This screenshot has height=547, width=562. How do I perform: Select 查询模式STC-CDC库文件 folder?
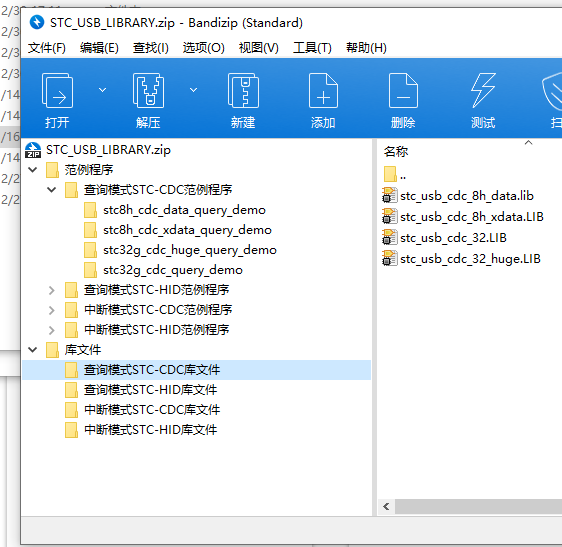pyautogui.click(x=152, y=370)
